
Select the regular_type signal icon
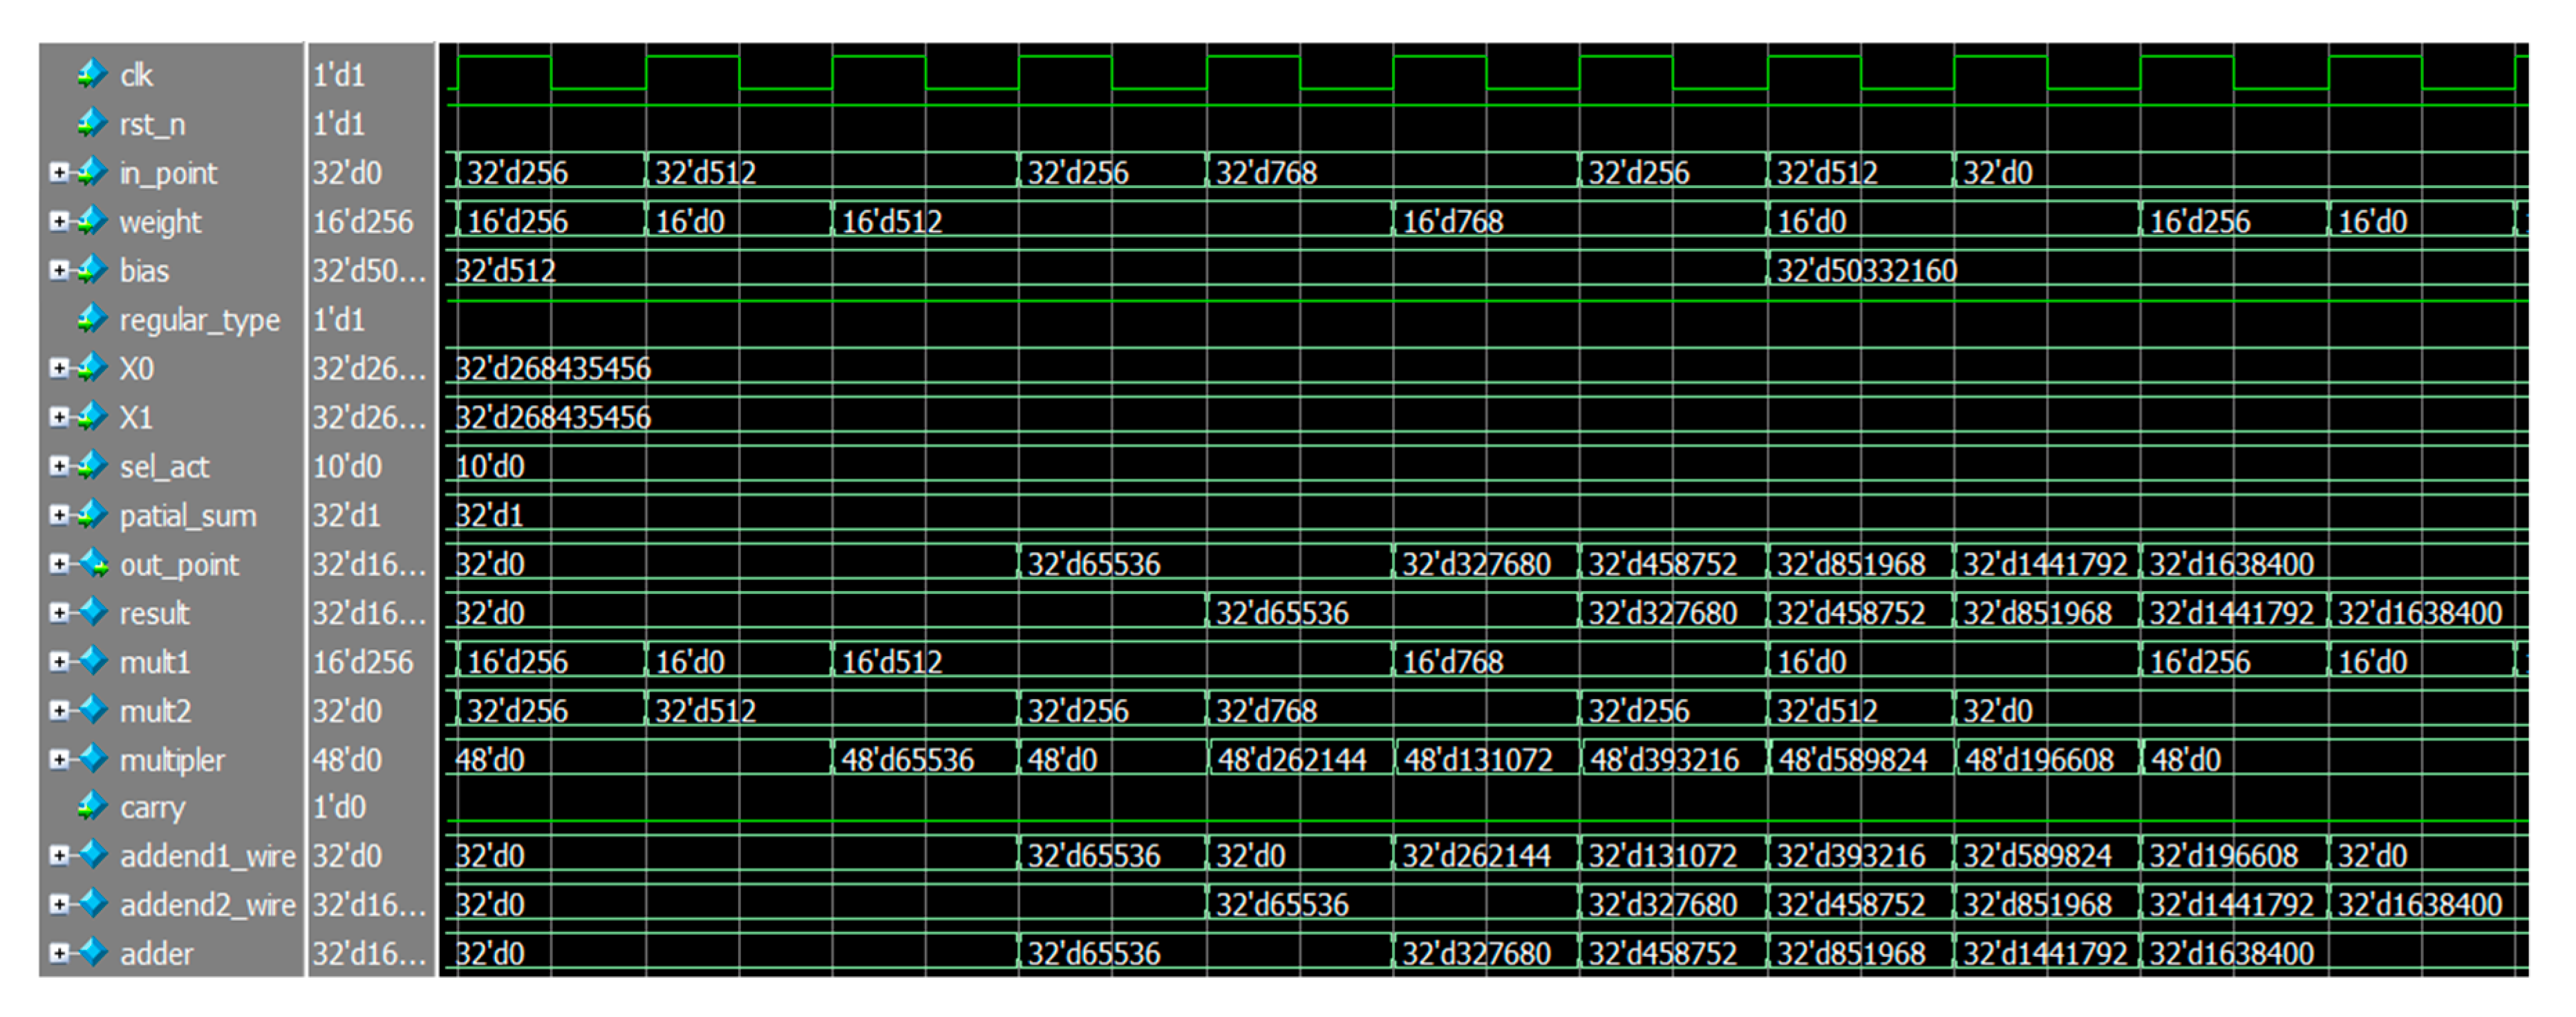(x=94, y=319)
